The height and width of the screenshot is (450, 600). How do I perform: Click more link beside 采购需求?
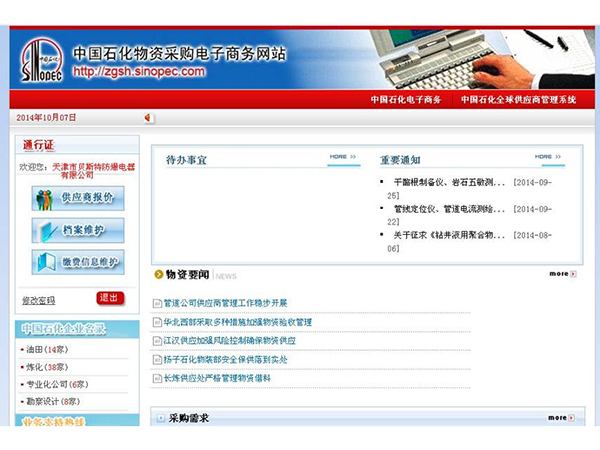tap(558, 417)
